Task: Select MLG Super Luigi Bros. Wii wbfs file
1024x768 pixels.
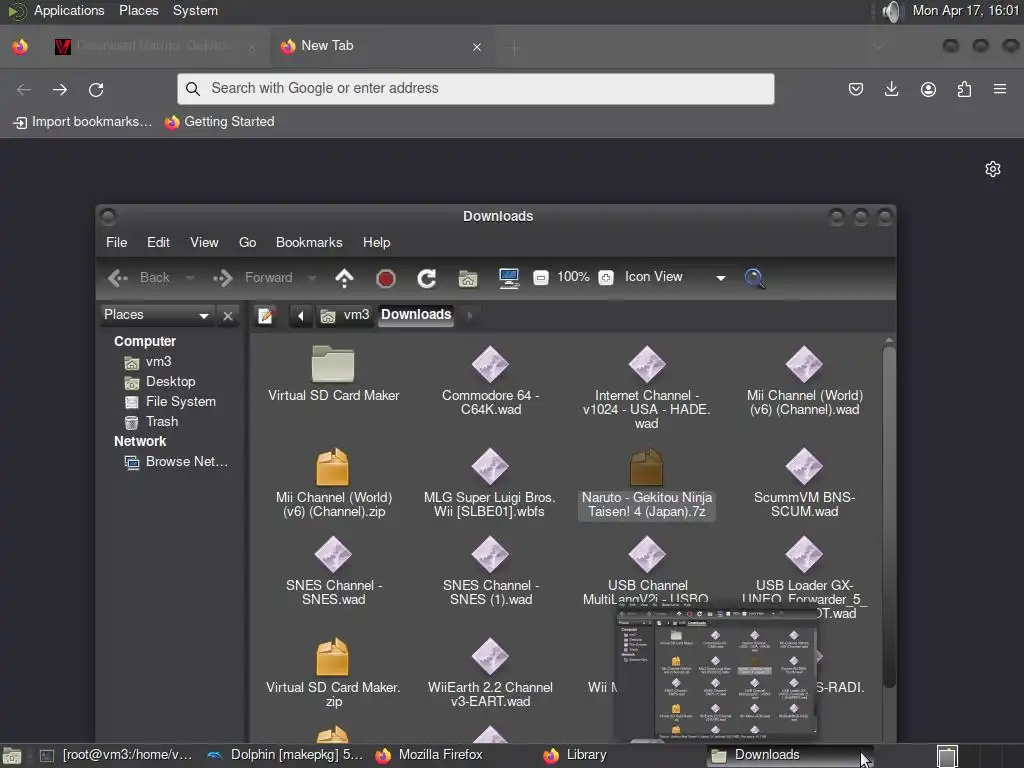Action: tap(490, 483)
